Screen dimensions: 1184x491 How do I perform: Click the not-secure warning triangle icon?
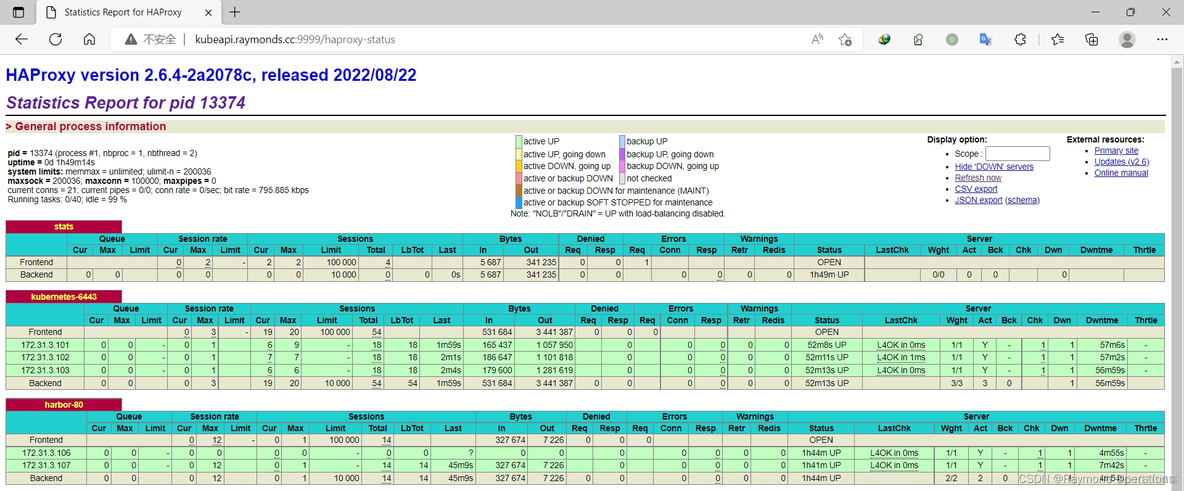point(130,40)
